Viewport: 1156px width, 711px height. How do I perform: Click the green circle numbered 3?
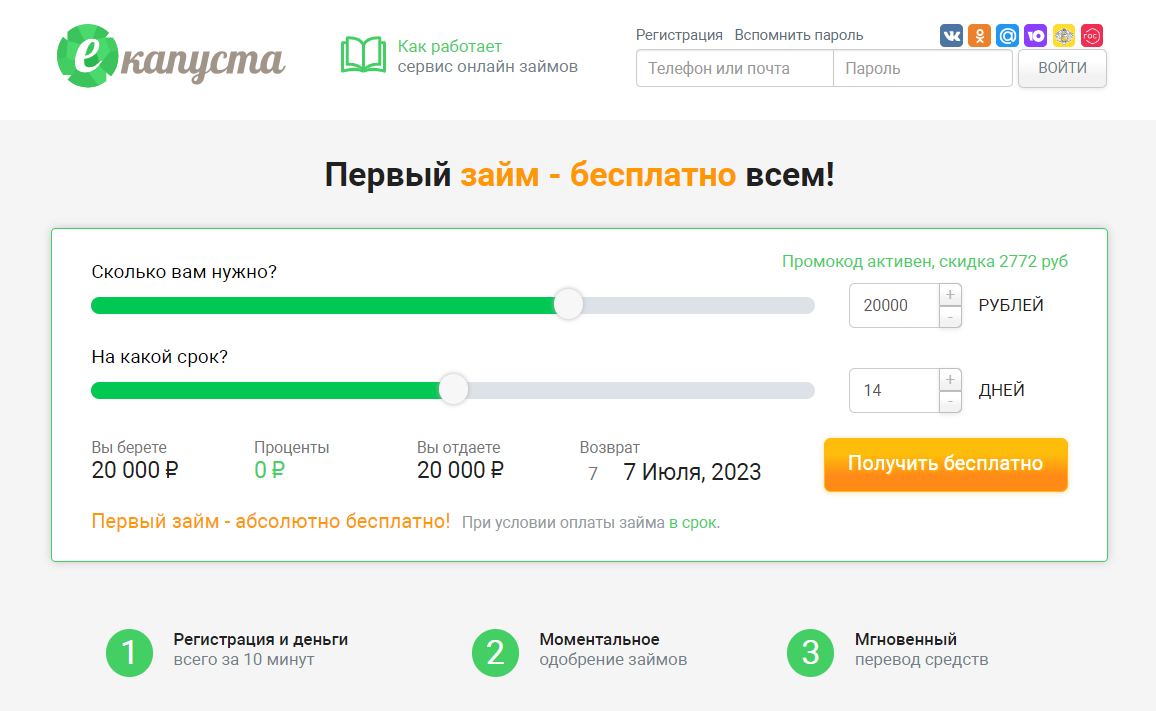click(811, 653)
